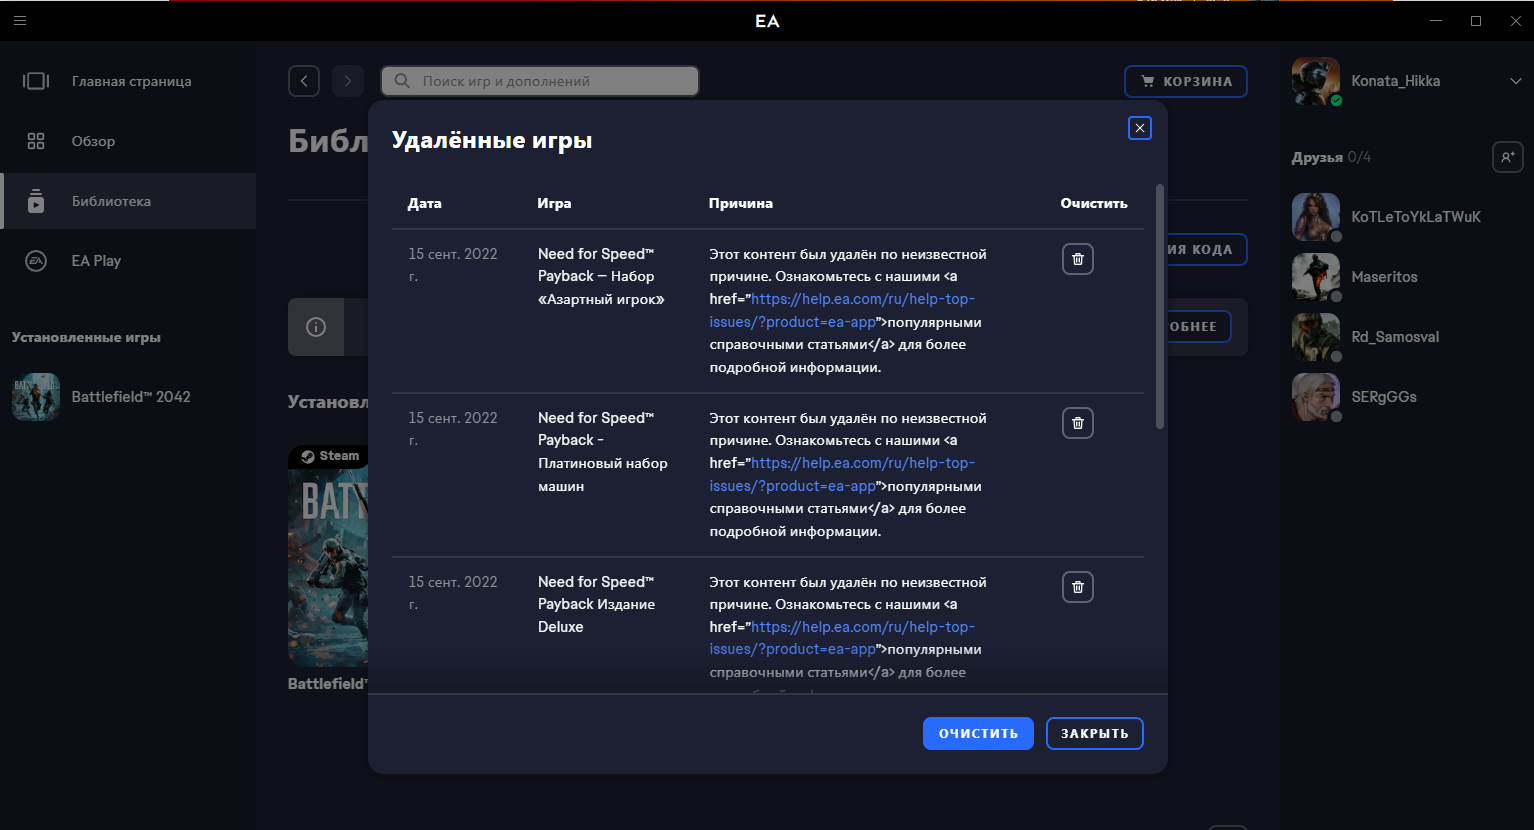Viewport: 1534px width, 830px height.
Task: Click the EA Play logo icon
Action: coord(36,261)
